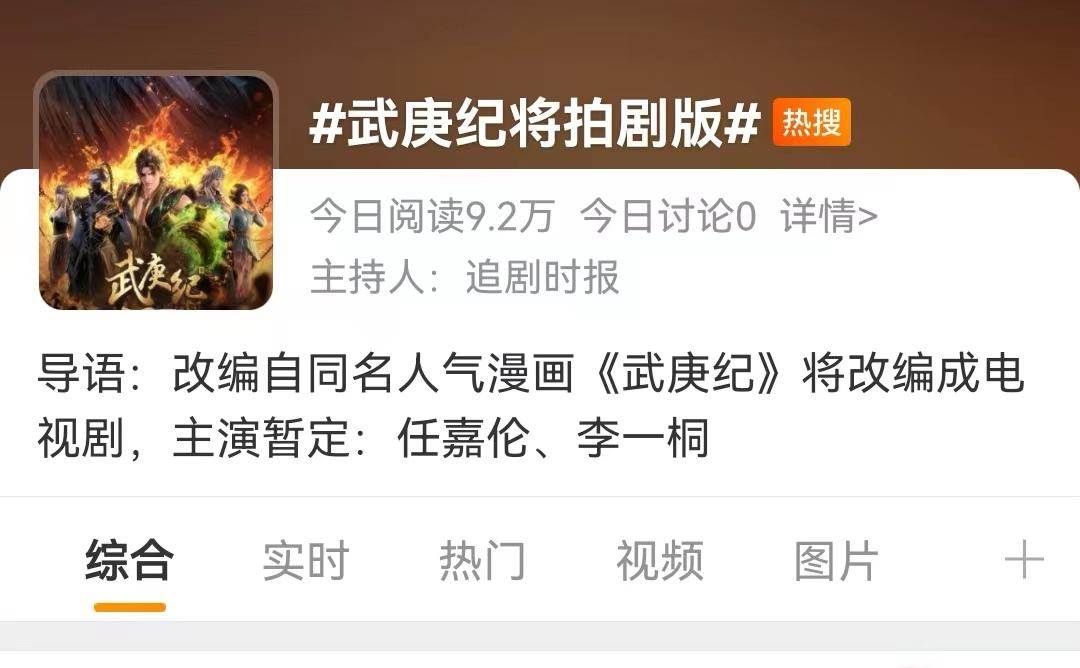The width and height of the screenshot is (1080, 668).
Task: Tap the 导语 intro description text
Action: (x=531, y=406)
